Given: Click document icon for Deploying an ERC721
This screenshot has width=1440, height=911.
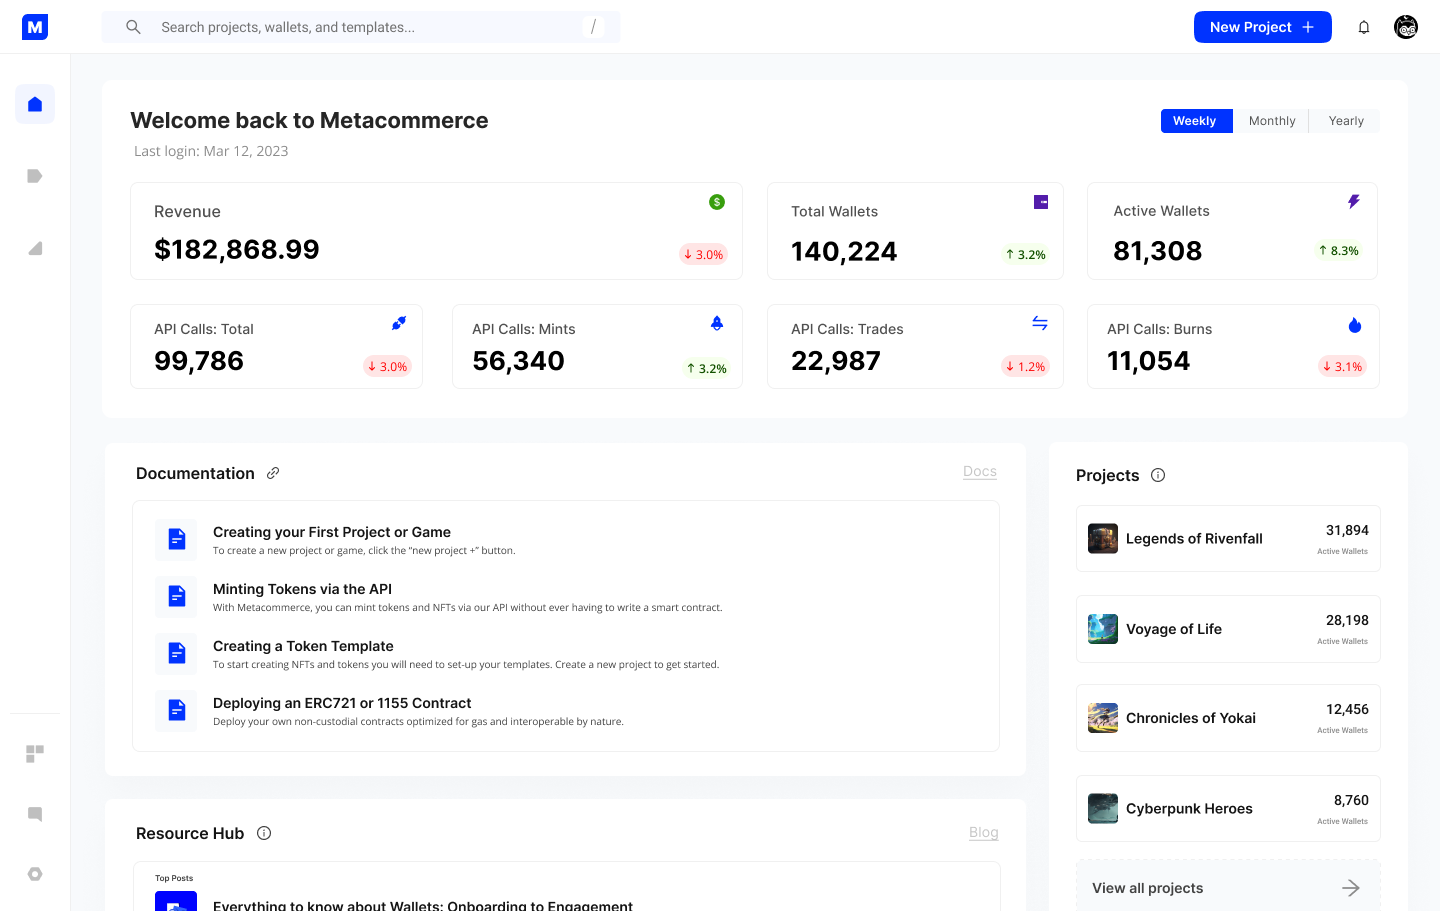Looking at the screenshot, I should tap(177, 710).
